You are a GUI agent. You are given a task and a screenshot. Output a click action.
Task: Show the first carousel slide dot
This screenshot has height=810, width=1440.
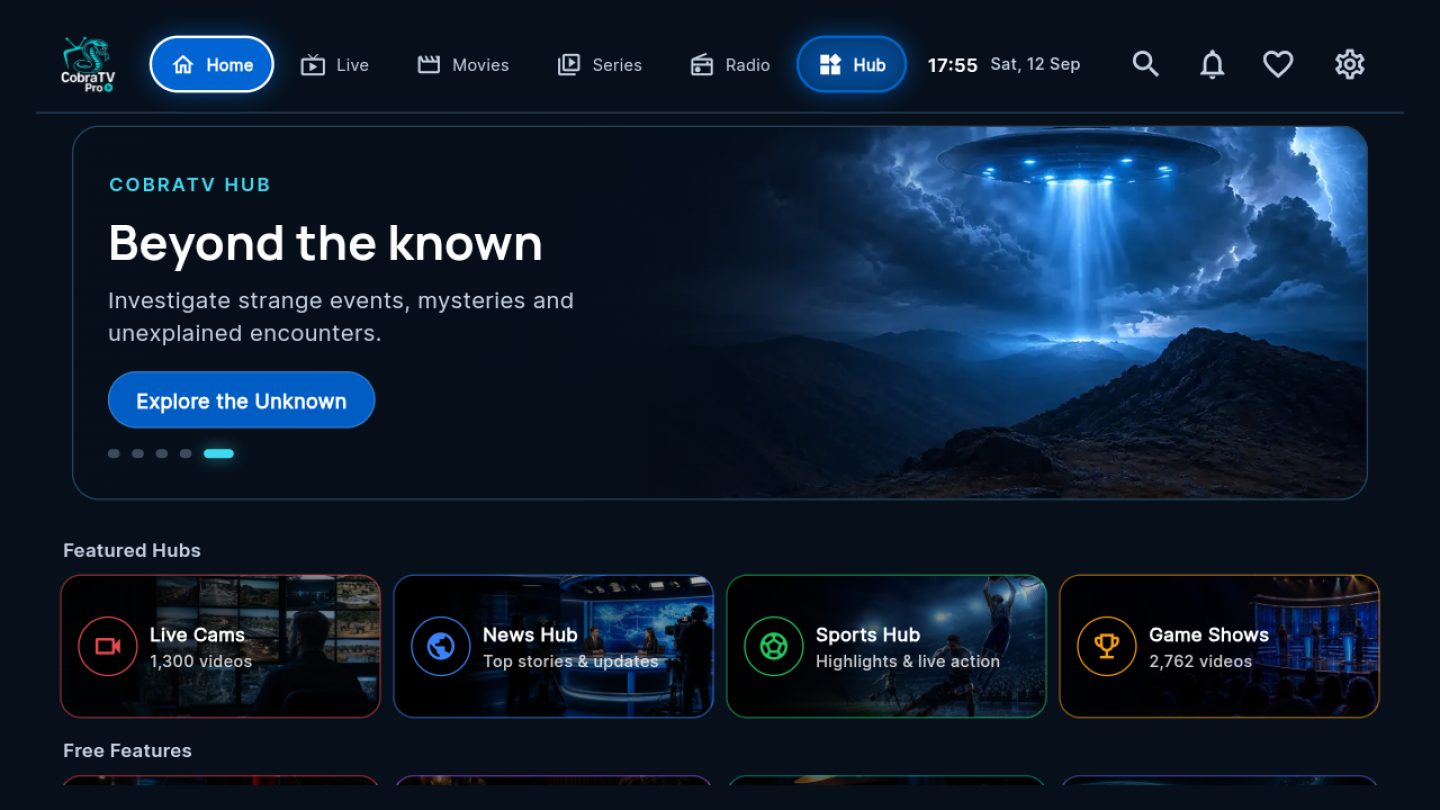[x=114, y=453]
